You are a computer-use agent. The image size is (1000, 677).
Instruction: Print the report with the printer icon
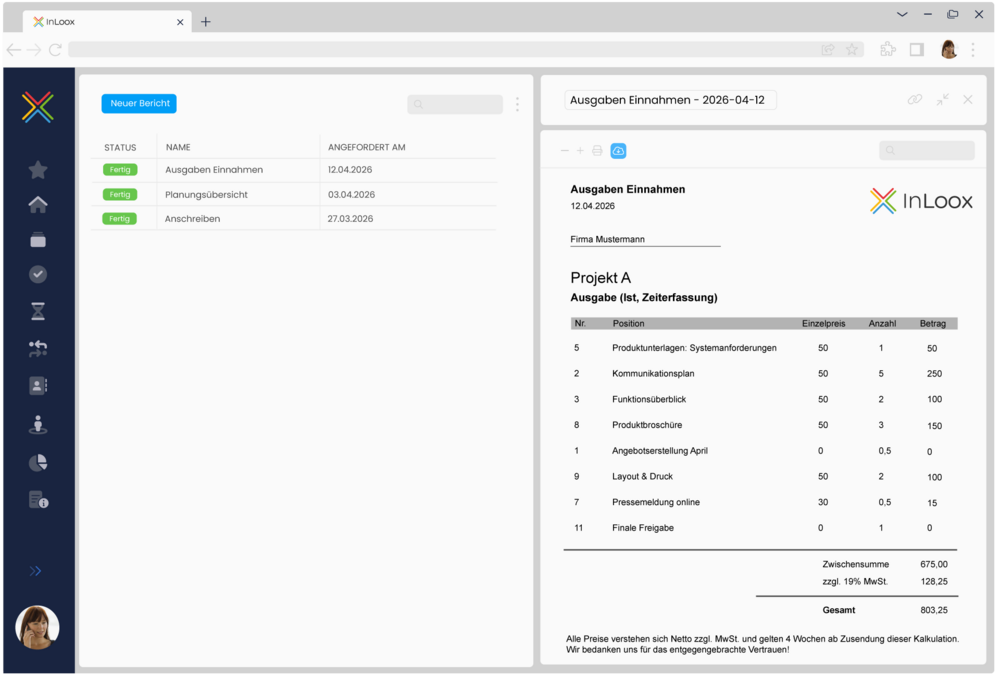pyautogui.click(x=596, y=150)
